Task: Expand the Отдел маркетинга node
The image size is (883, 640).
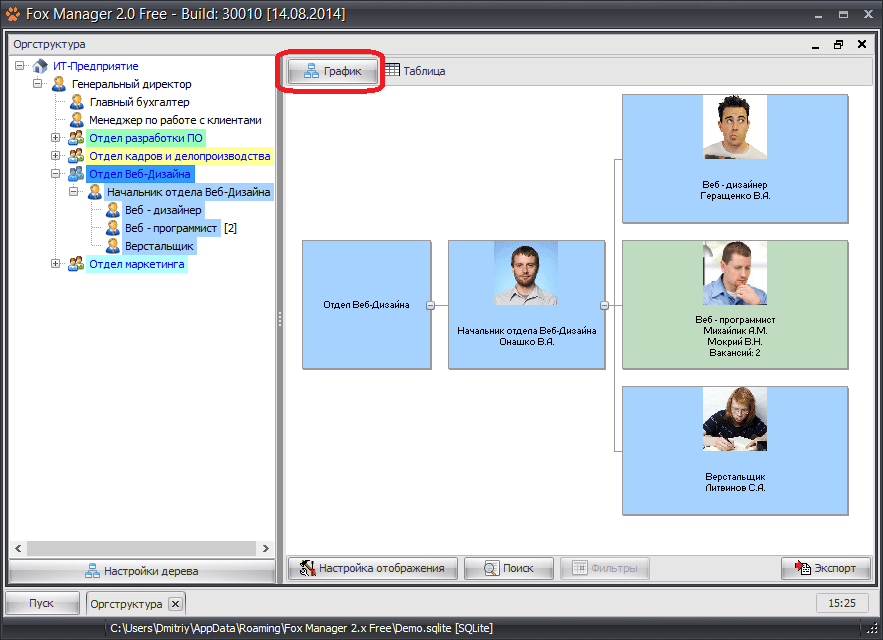Action: coord(55,264)
